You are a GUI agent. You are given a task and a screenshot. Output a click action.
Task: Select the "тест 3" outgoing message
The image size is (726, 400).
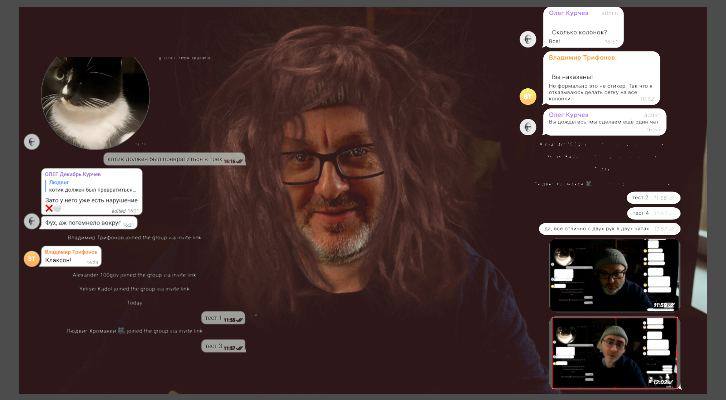223,346
